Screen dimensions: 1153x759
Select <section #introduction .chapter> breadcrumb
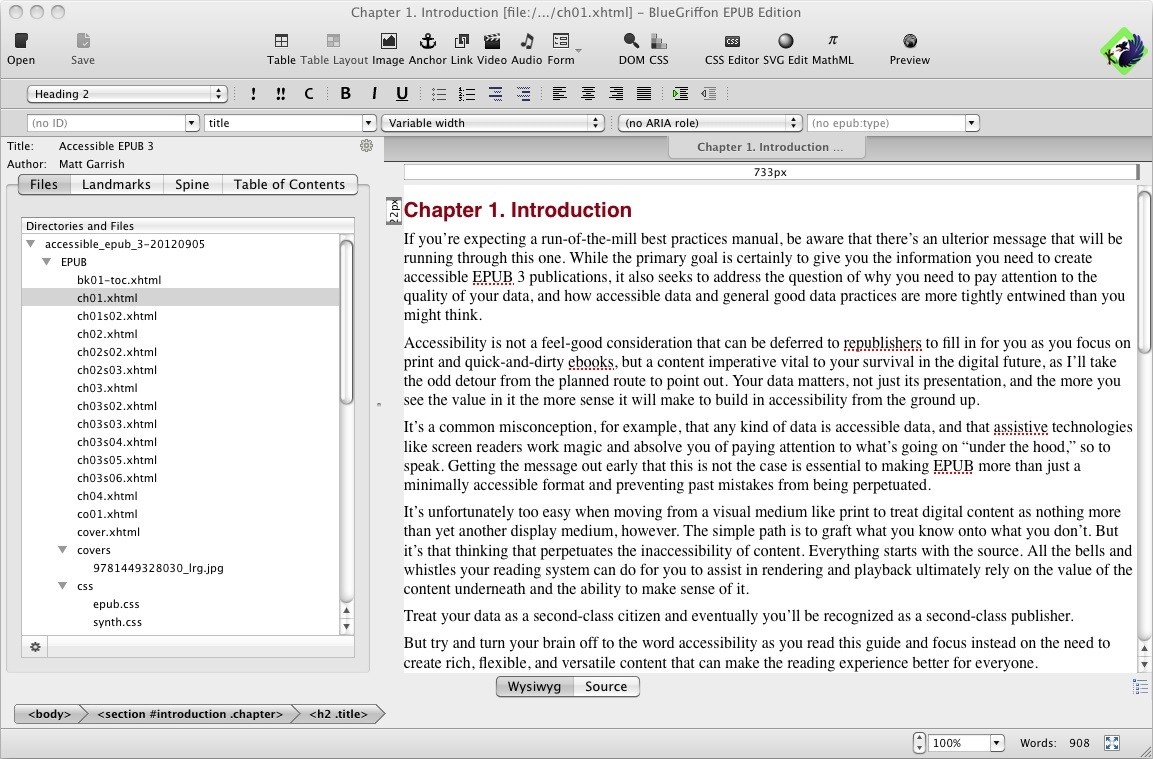(x=190, y=713)
